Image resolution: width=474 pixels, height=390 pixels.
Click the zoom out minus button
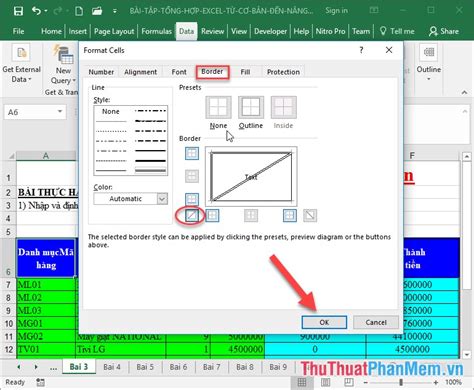click(x=366, y=382)
